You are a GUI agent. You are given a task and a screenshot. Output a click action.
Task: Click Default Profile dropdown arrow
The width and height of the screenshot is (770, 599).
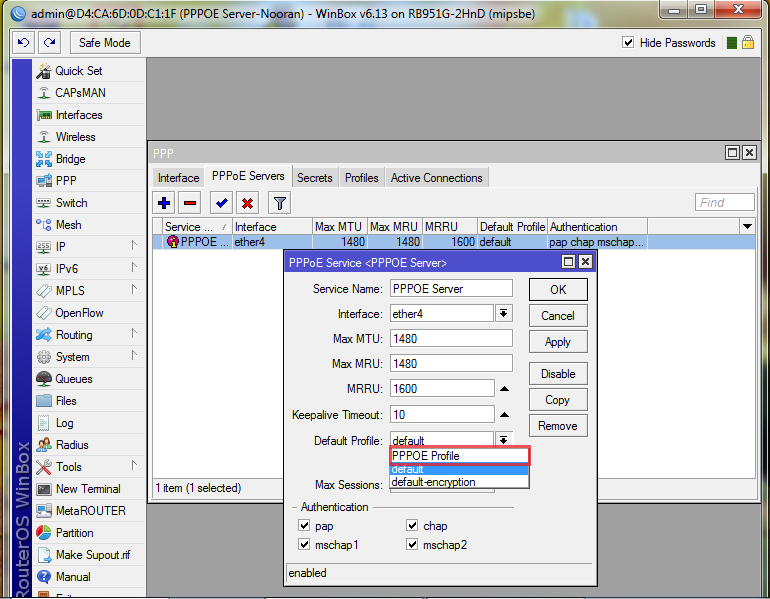pos(503,440)
